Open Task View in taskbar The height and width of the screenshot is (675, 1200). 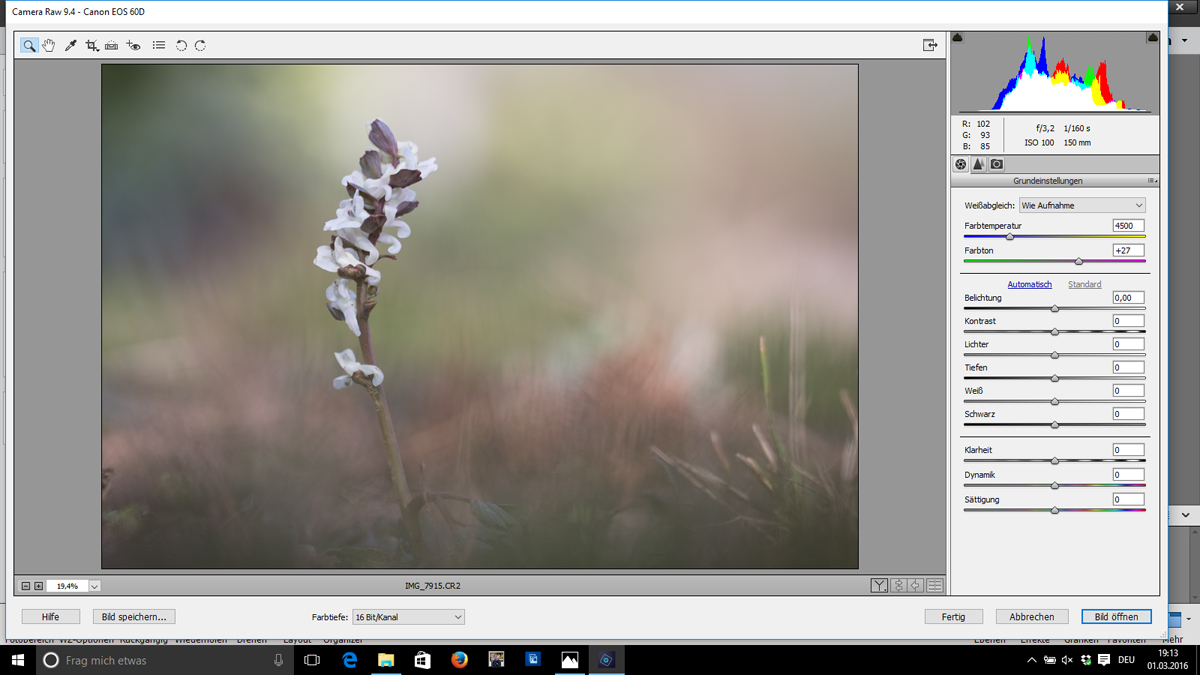click(312, 660)
